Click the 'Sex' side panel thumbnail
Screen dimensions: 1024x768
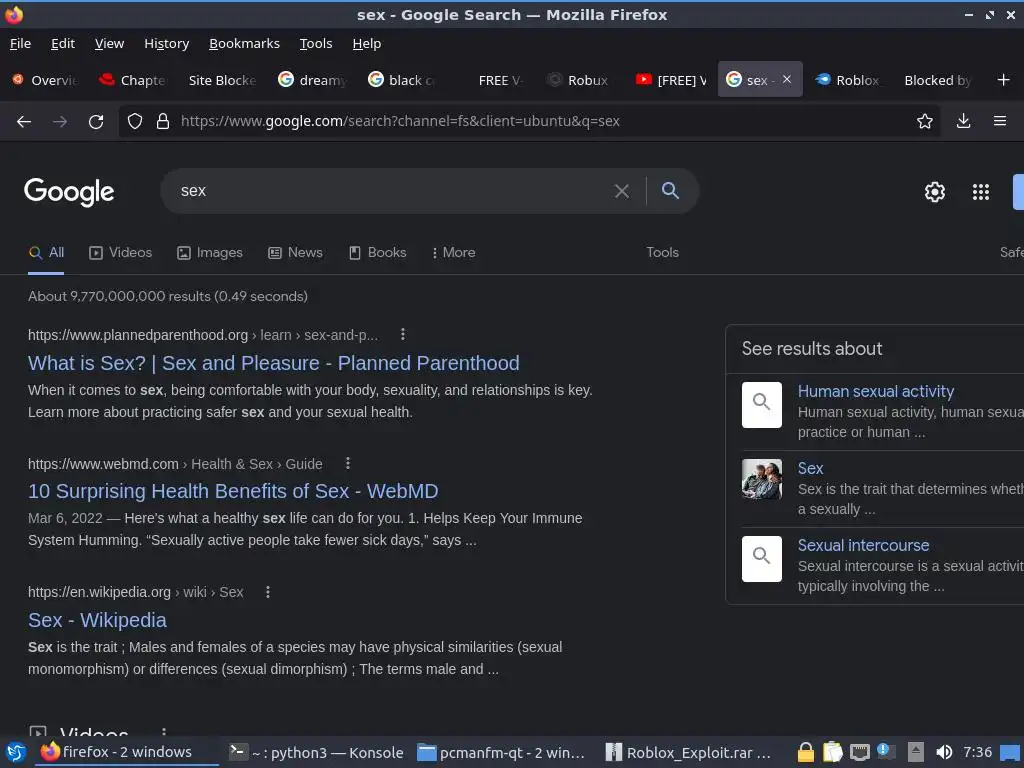tap(761, 479)
